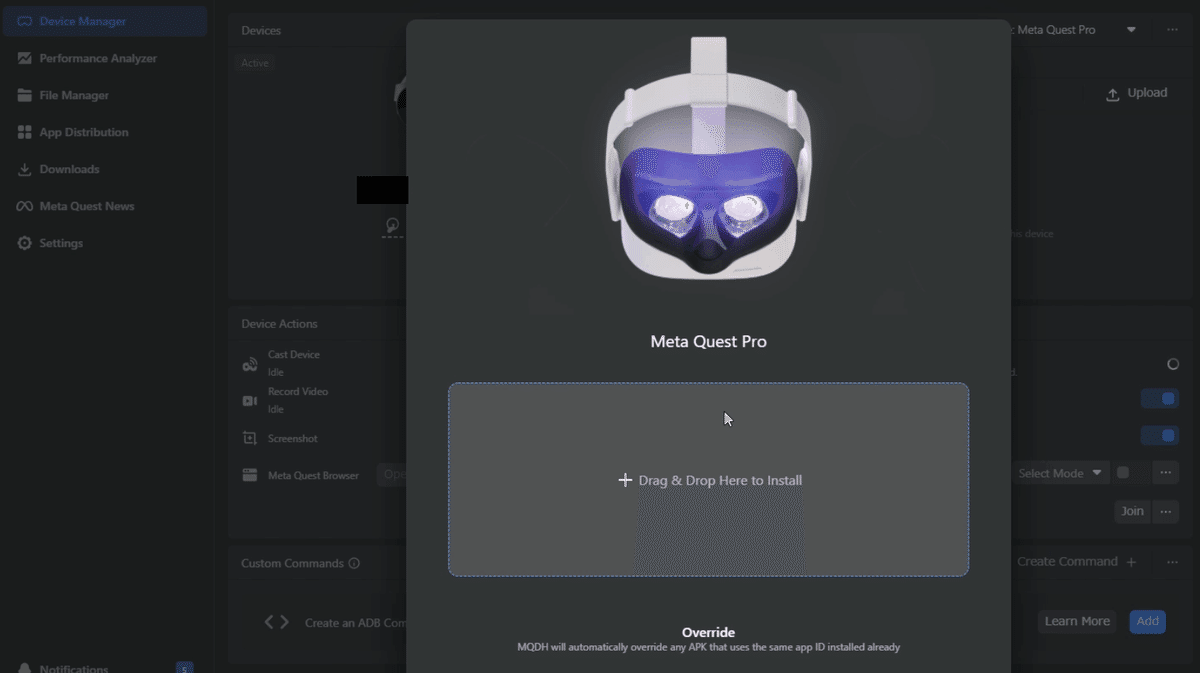Click the Meta Quest Browser URL field
The width and height of the screenshot is (1200, 673).
pos(392,475)
